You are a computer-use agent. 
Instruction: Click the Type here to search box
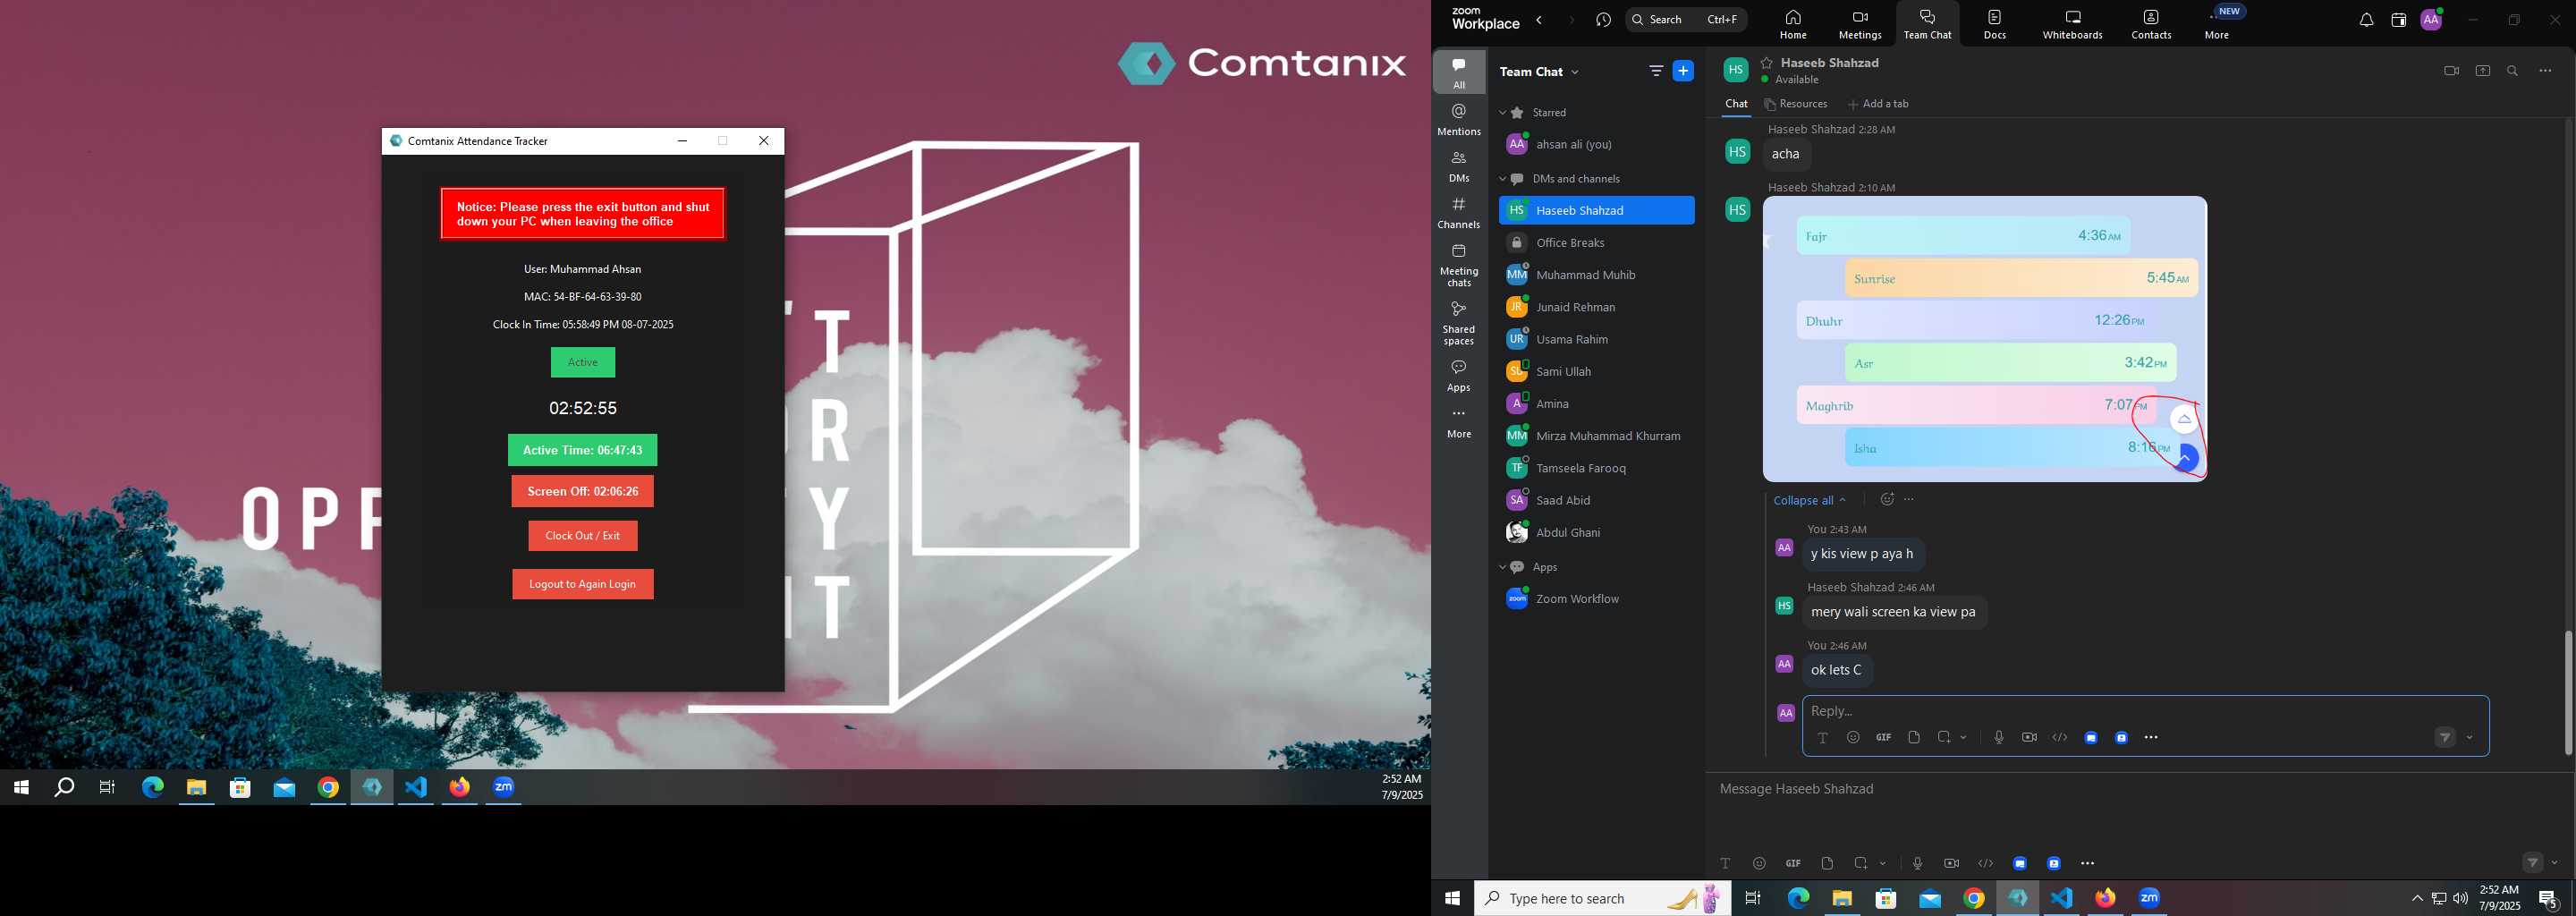click(x=1602, y=898)
